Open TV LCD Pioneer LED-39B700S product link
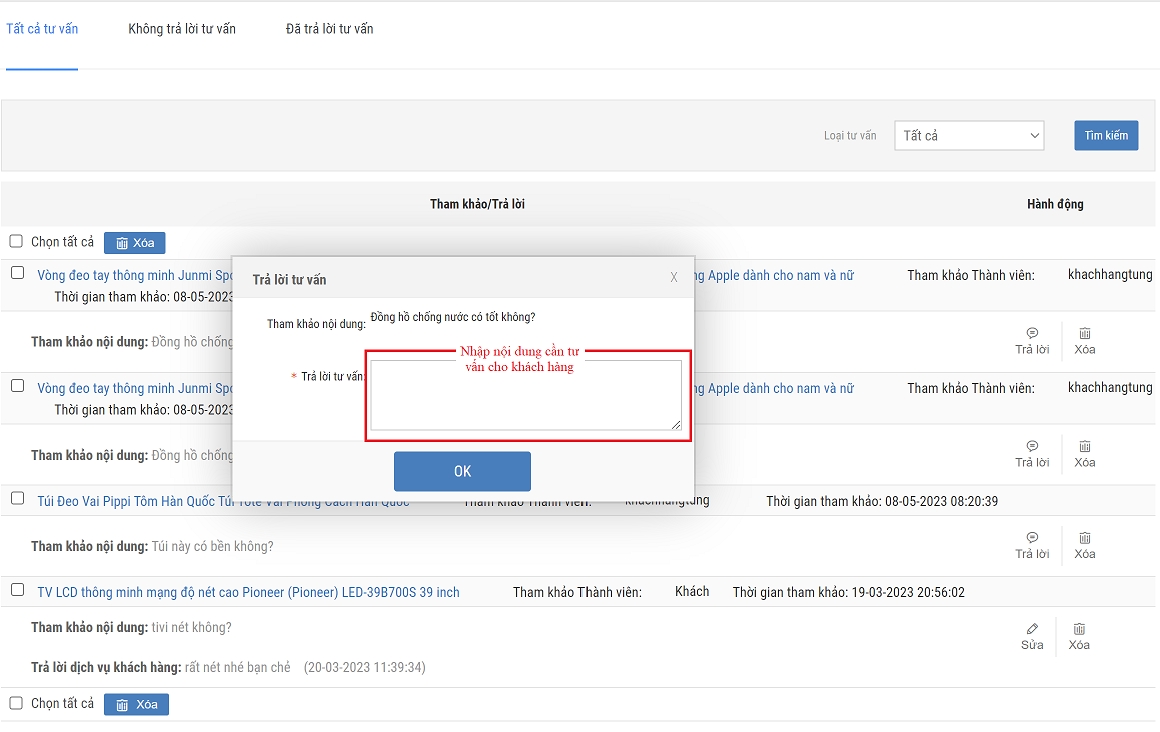Screen dimensions: 1160x732 click(x=248, y=592)
